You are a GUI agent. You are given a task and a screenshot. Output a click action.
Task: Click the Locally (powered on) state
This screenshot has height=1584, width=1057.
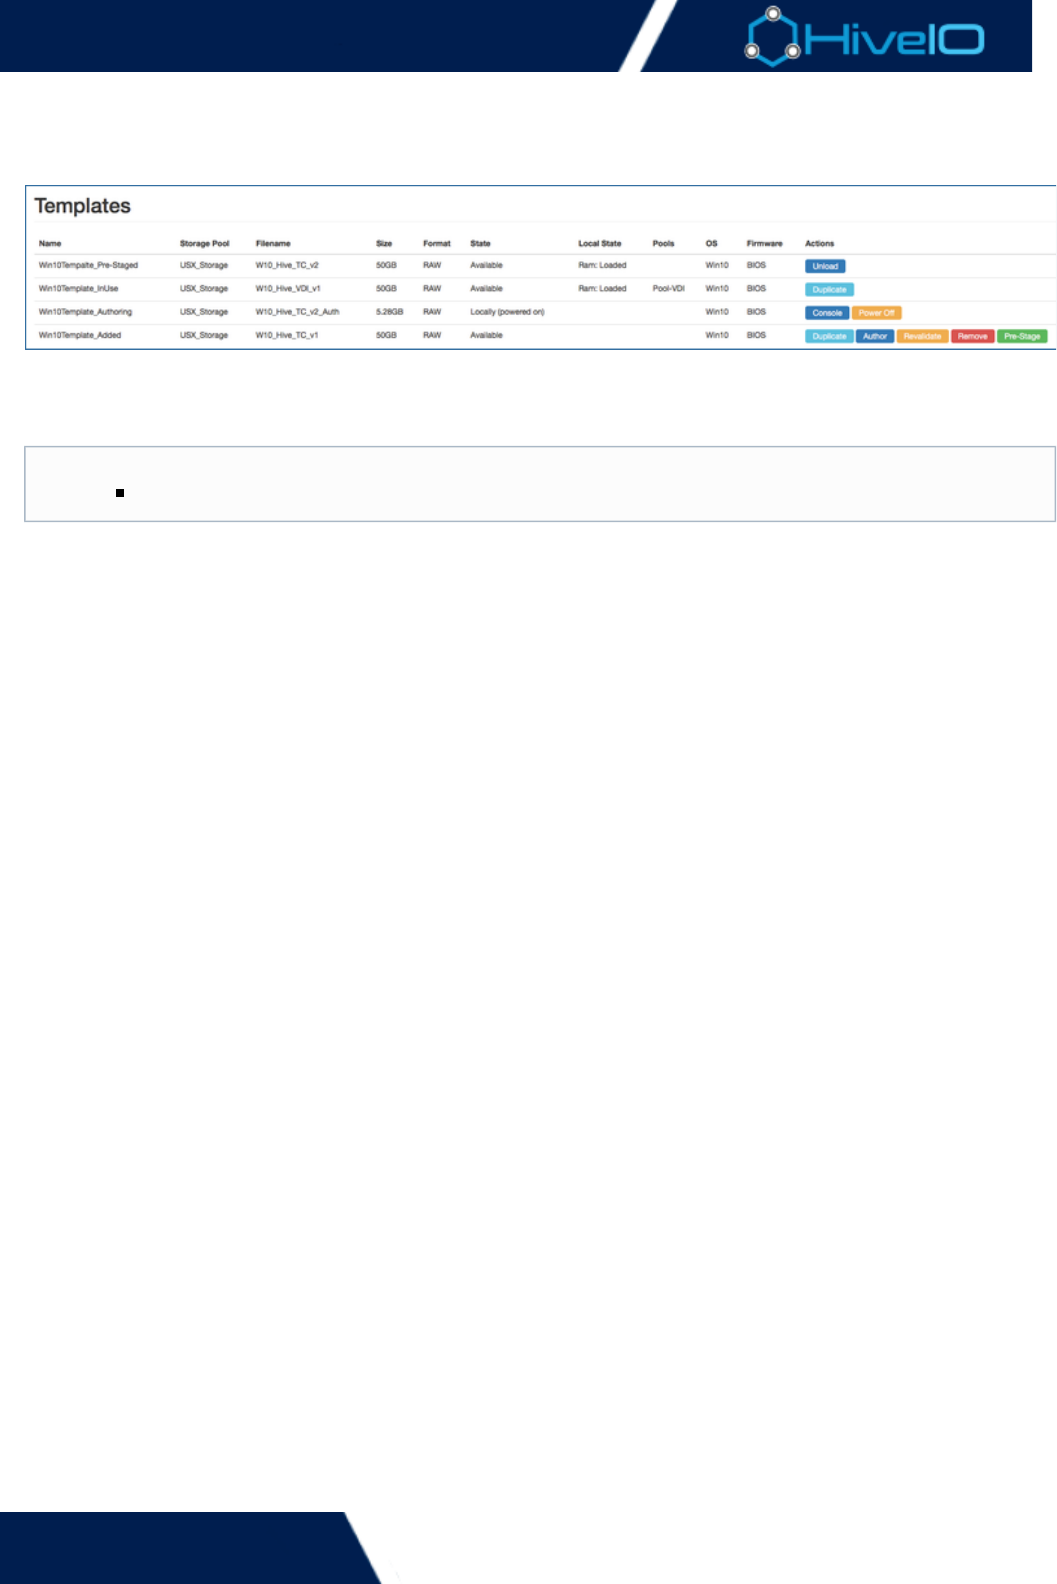(x=508, y=312)
